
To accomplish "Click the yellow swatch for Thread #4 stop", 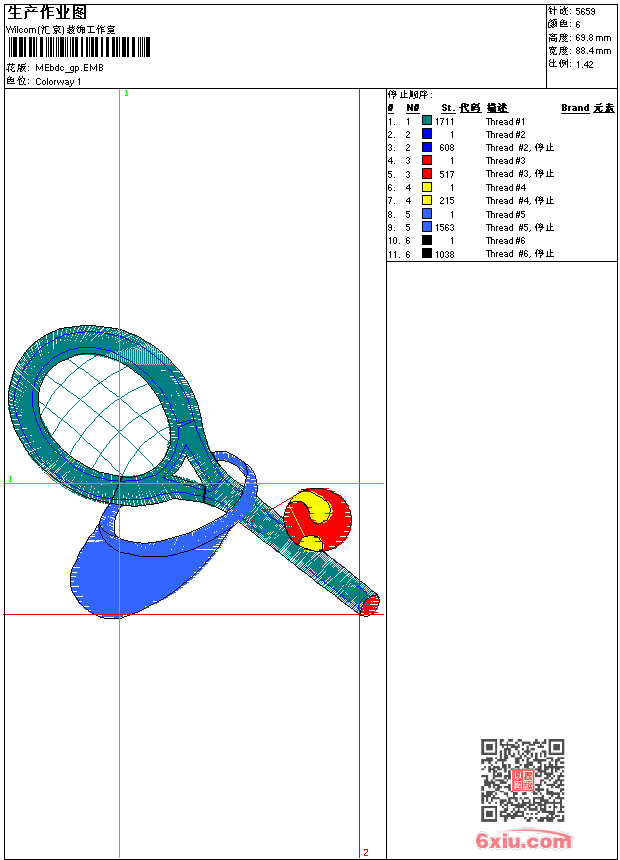I will click(x=426, y=200).
